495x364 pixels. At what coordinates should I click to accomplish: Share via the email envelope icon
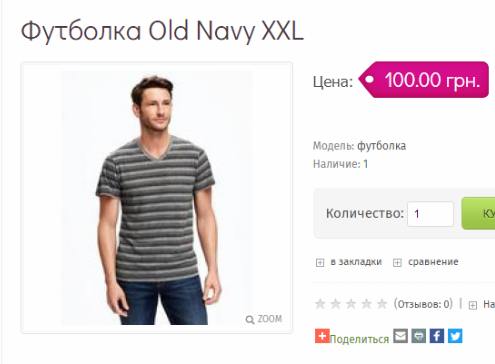click(x=400, y=336)
